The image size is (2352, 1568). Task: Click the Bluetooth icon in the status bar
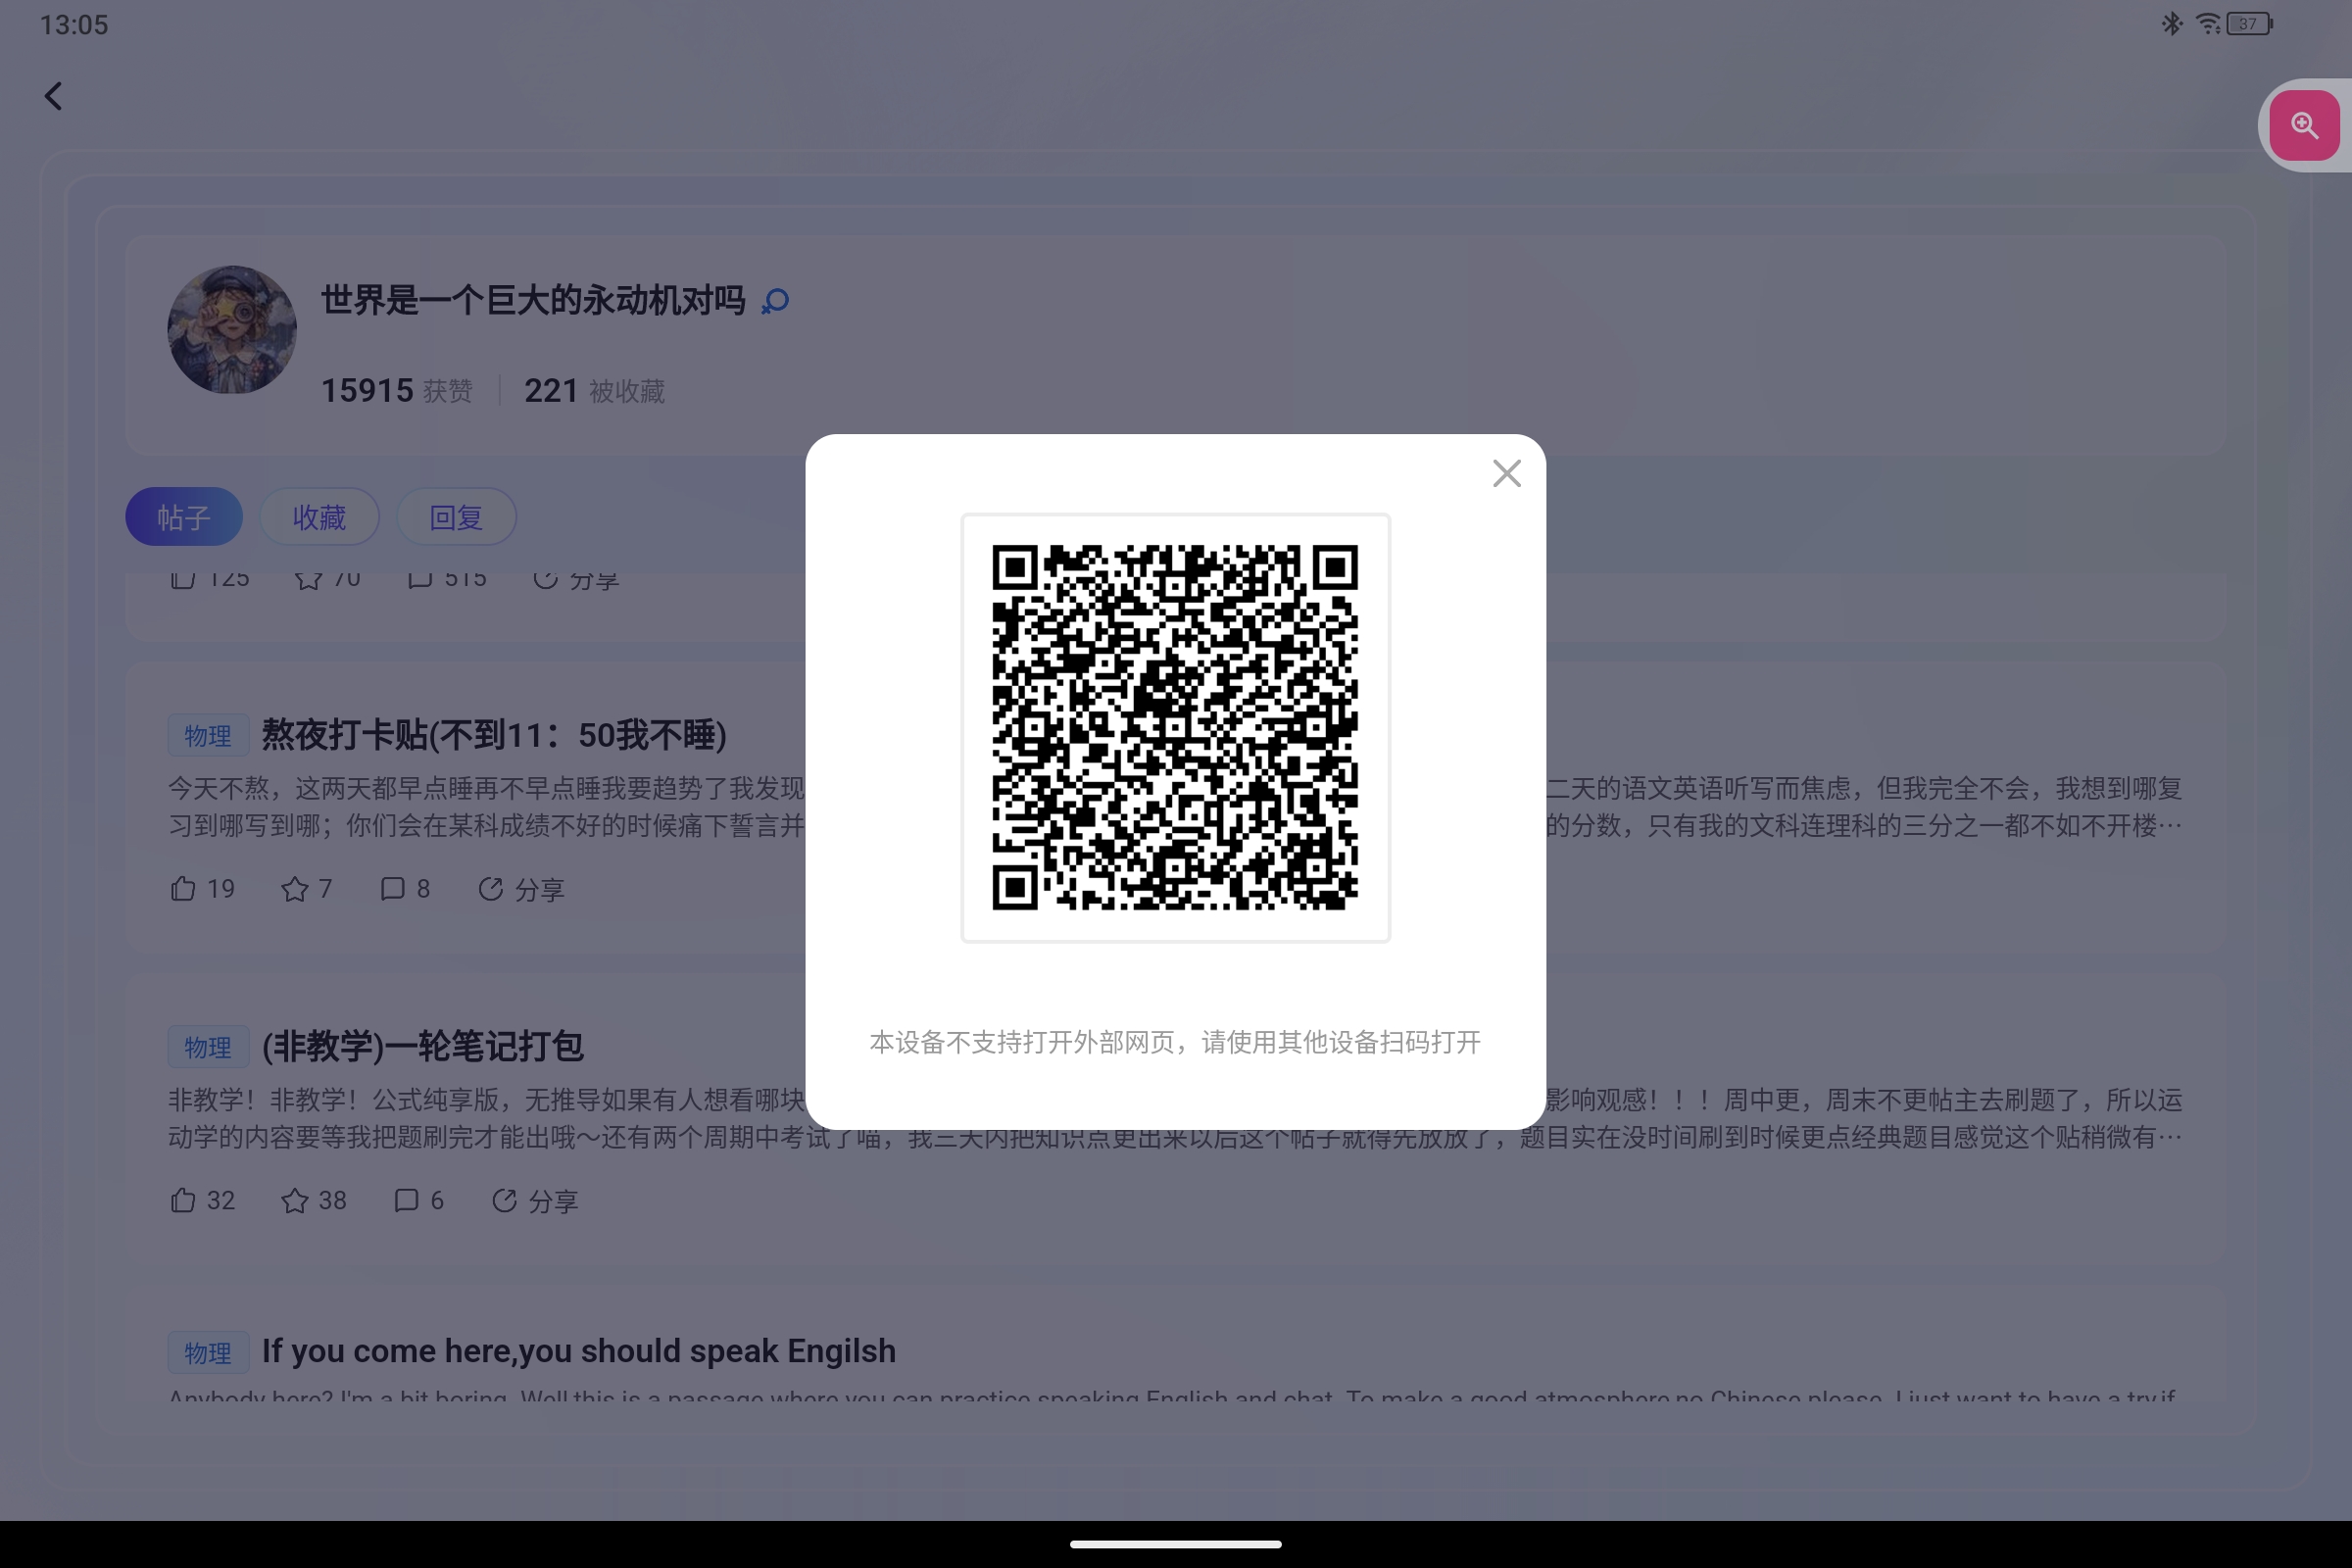(2170, 23)
